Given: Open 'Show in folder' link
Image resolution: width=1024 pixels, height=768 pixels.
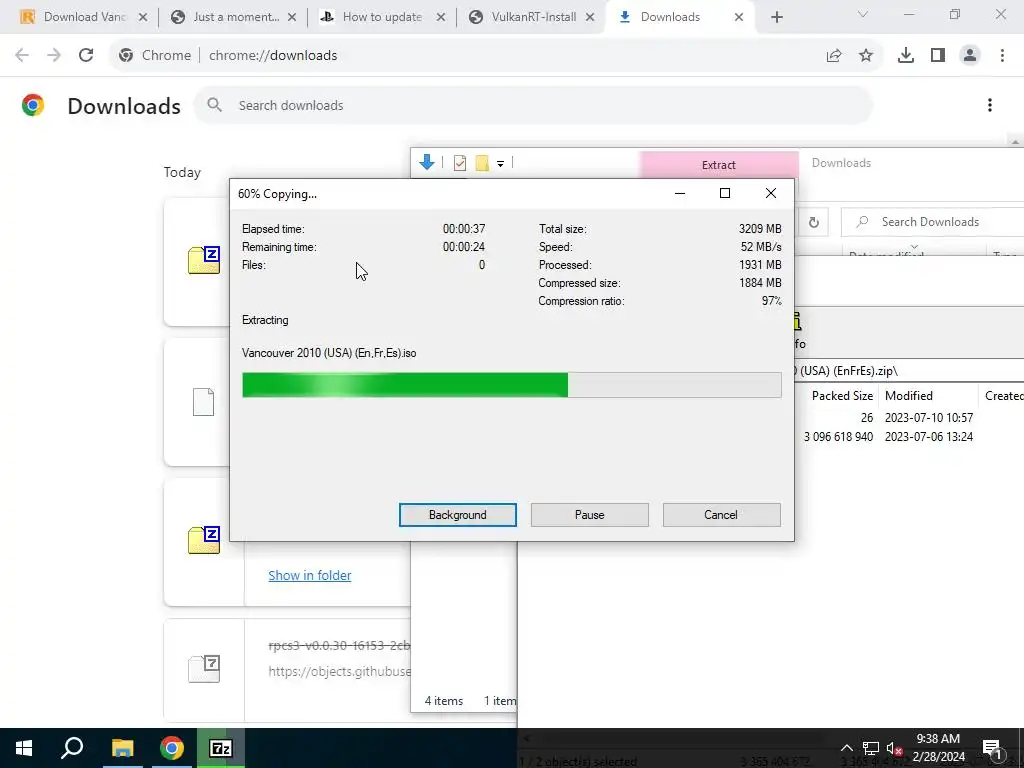Looking at the screenshot, I should click(310, 575).
